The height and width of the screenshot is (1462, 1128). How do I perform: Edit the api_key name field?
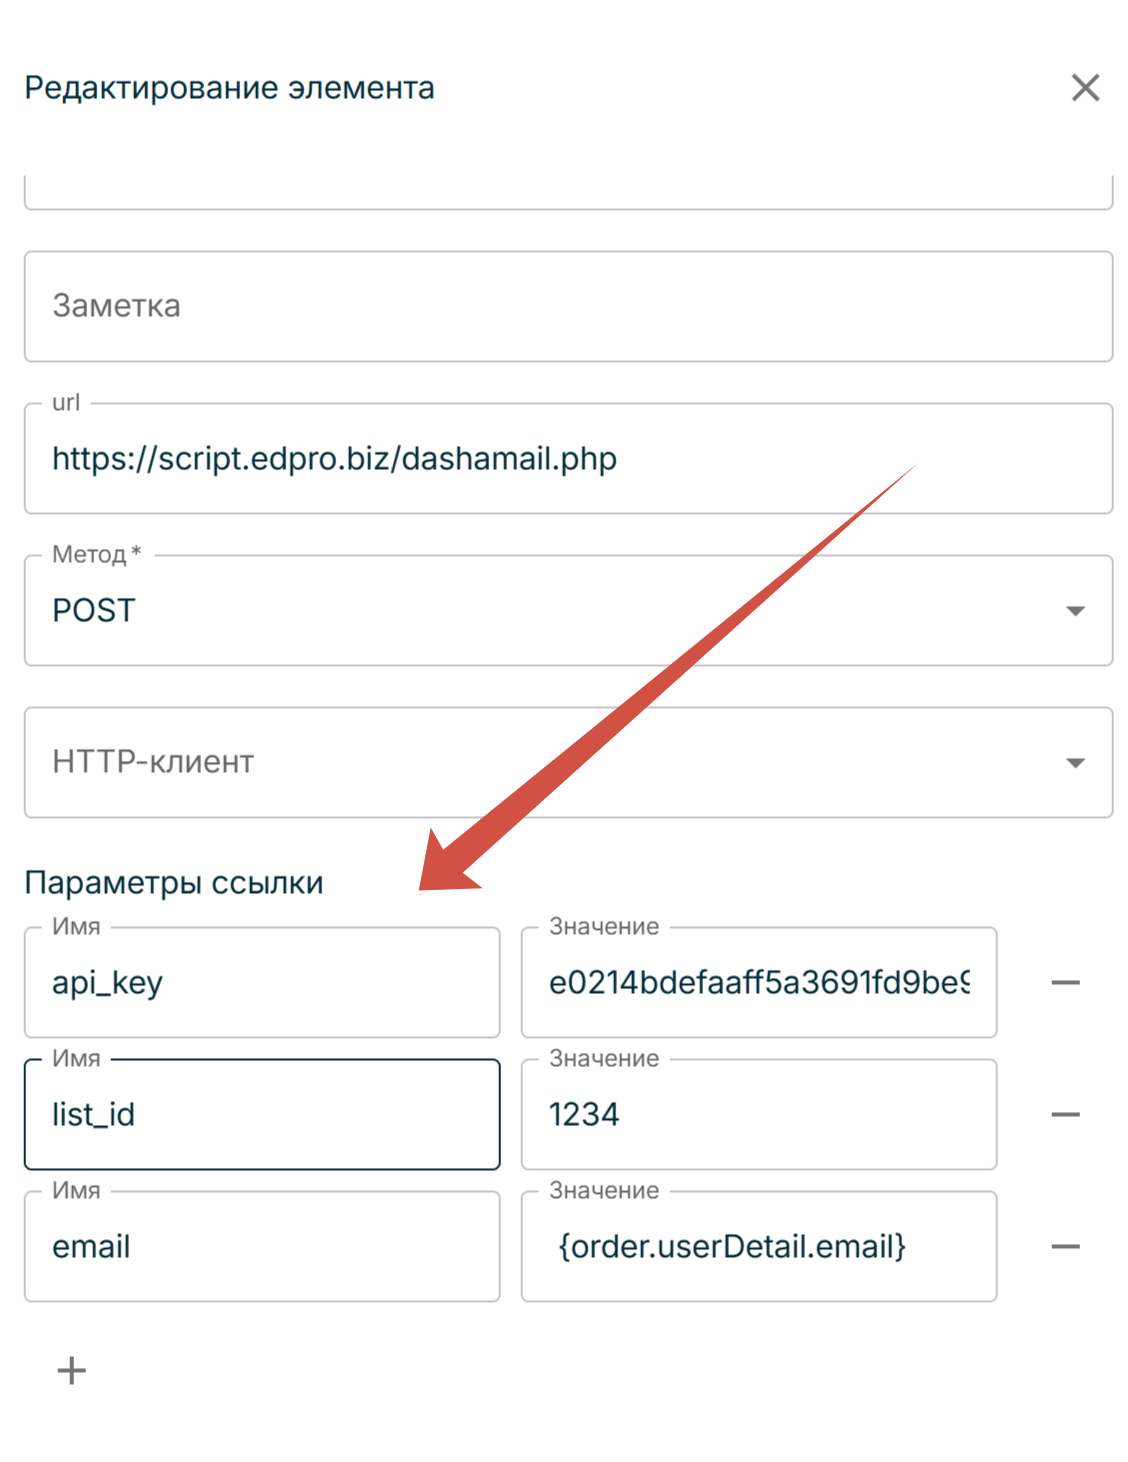(262, 983)
